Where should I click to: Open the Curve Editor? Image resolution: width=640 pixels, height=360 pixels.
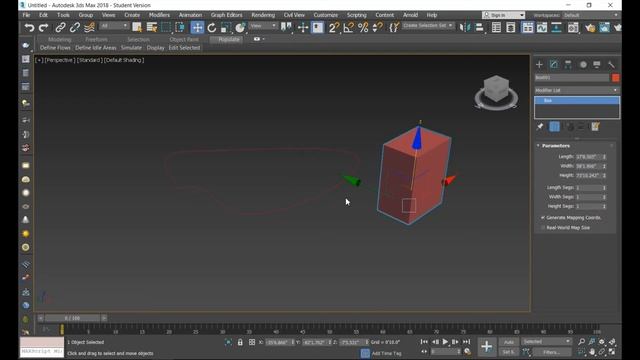[542, 27]
